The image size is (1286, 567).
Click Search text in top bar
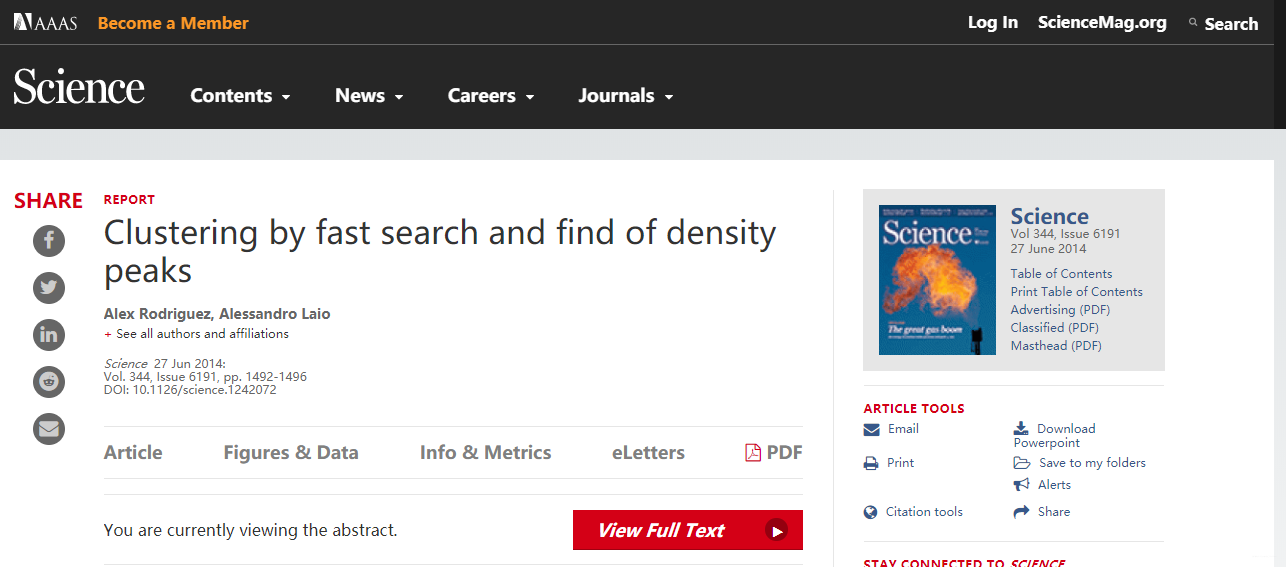coord(1231,24)
